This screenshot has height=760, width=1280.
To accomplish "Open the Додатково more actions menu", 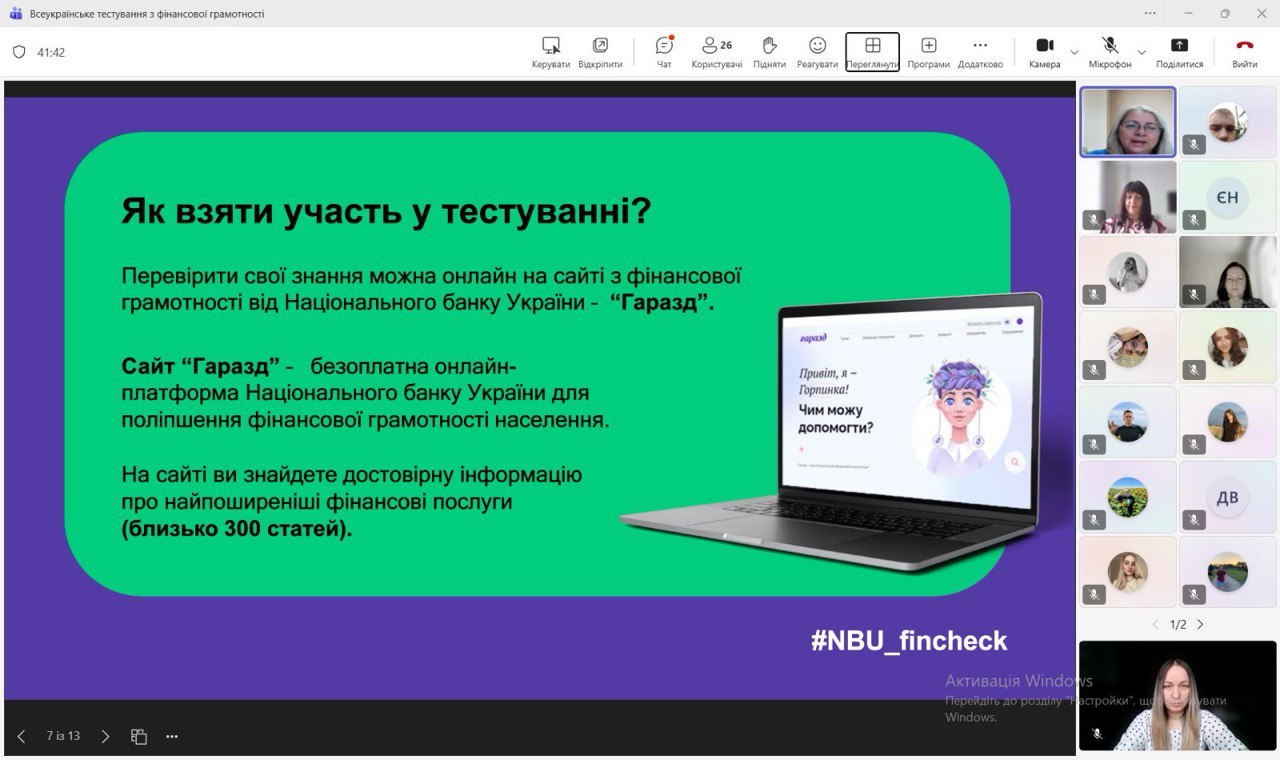I will pyautogui.click(x=980, y=51).
